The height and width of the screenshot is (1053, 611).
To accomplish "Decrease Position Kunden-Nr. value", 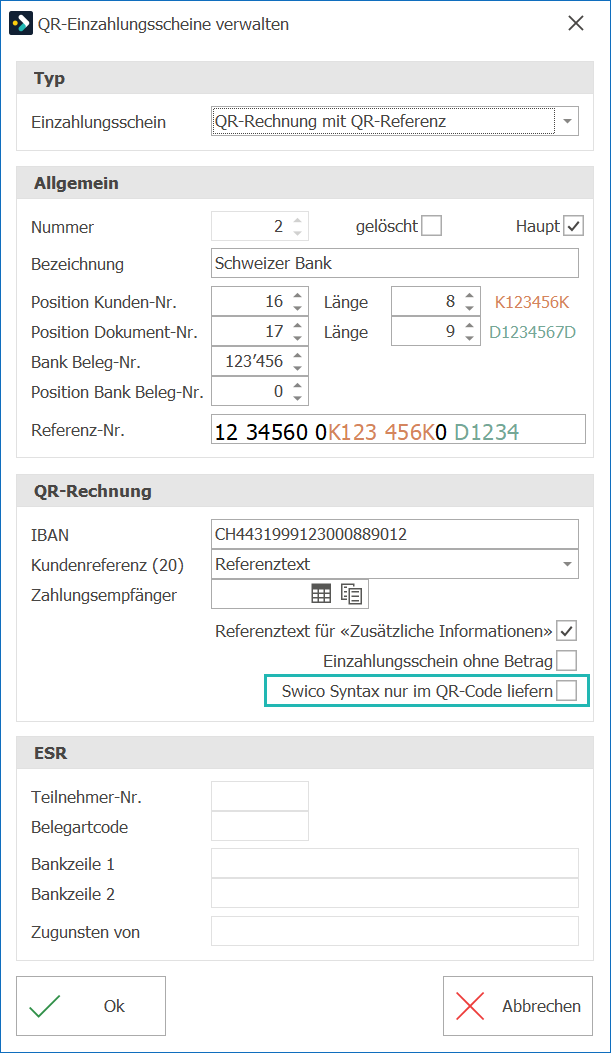I will [x=297, y=308].
